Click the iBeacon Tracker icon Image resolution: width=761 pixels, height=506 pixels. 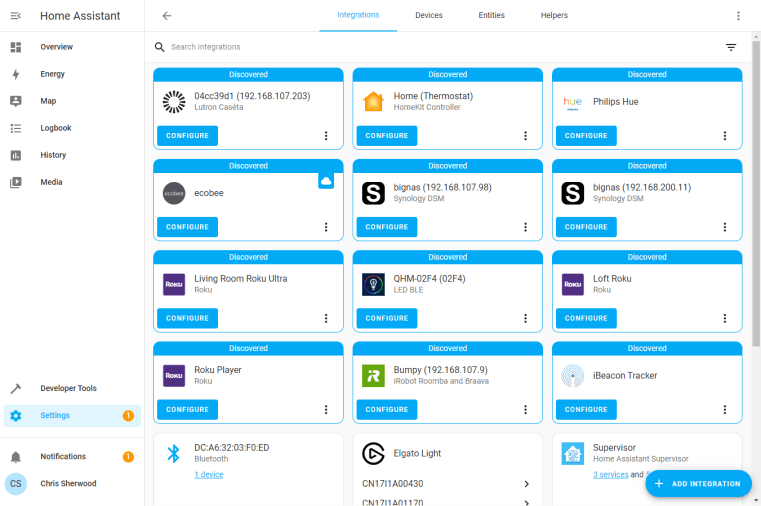(x=573, y=375)
